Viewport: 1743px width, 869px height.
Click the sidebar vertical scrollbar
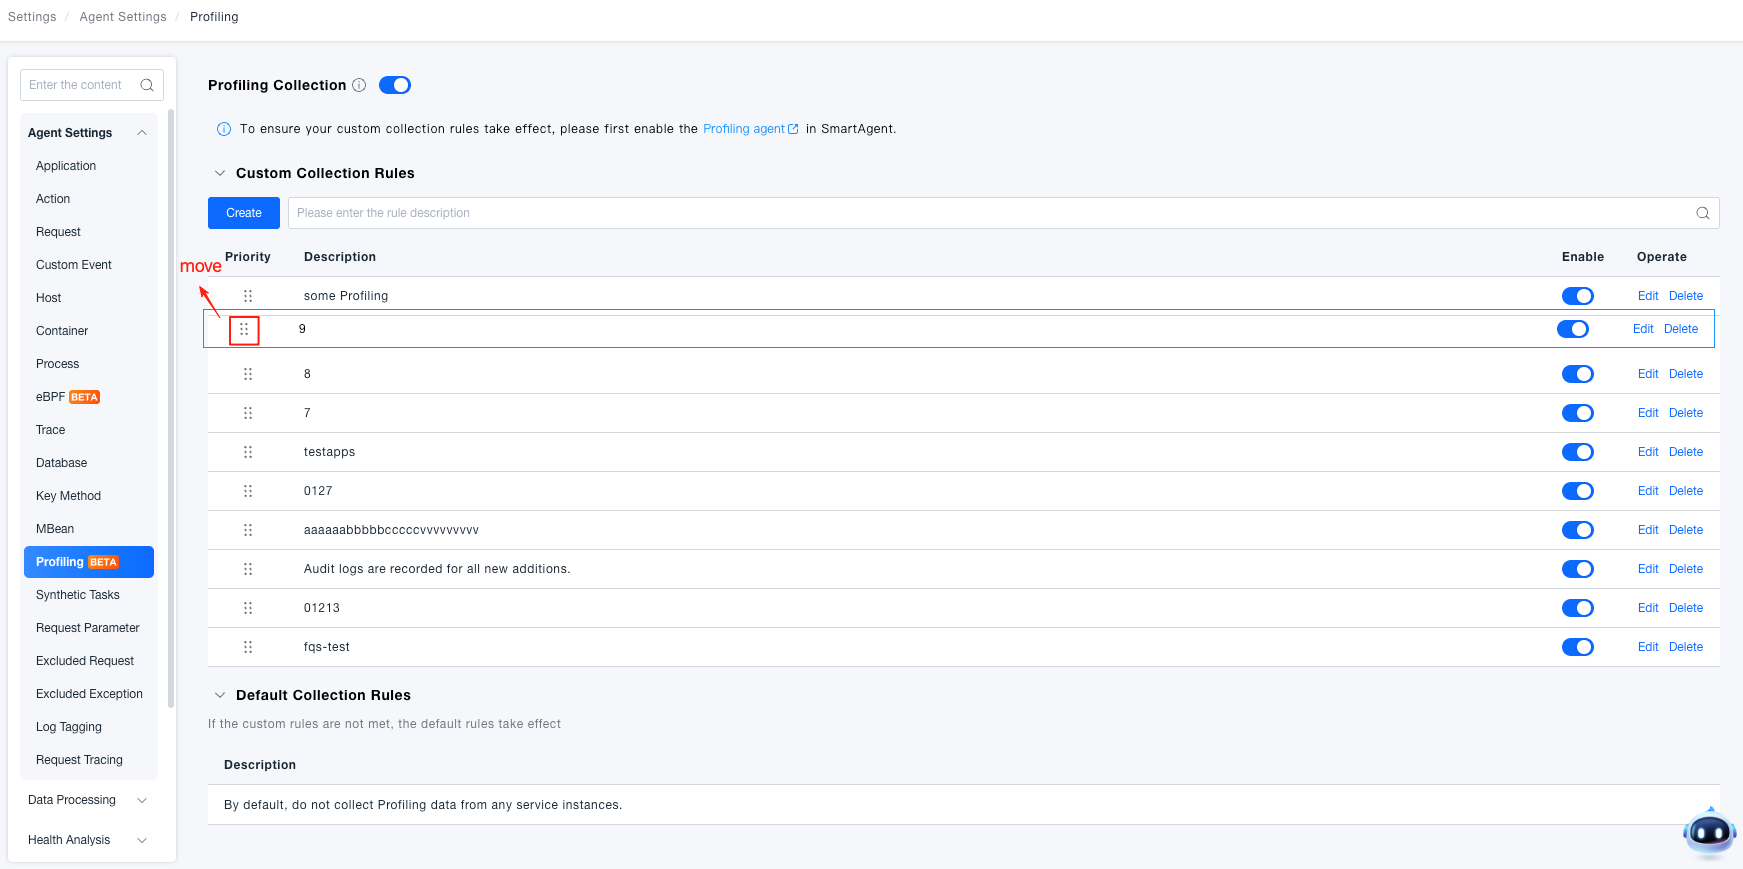171,408
